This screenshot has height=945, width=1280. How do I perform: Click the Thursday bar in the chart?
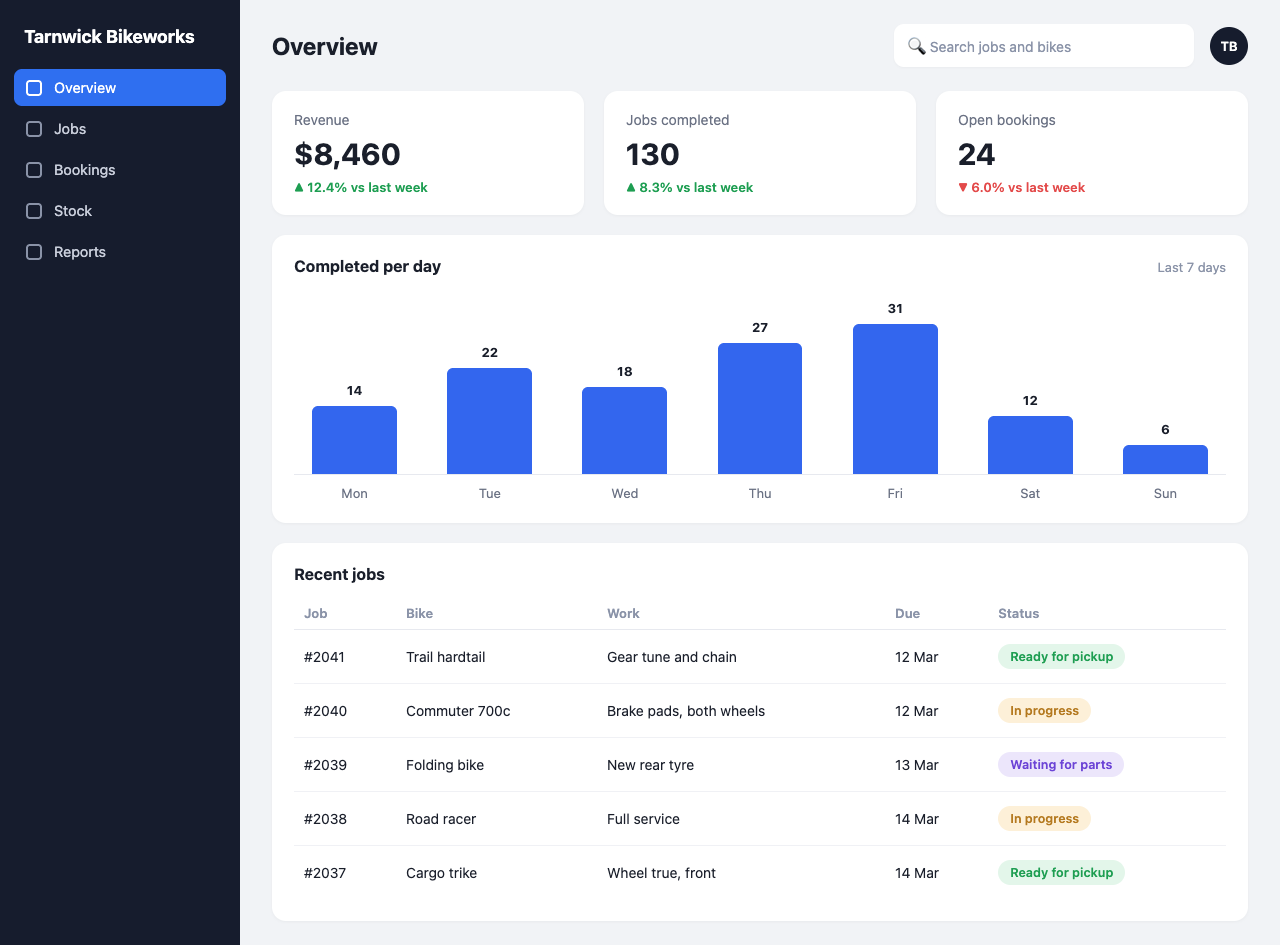point(760,408)
